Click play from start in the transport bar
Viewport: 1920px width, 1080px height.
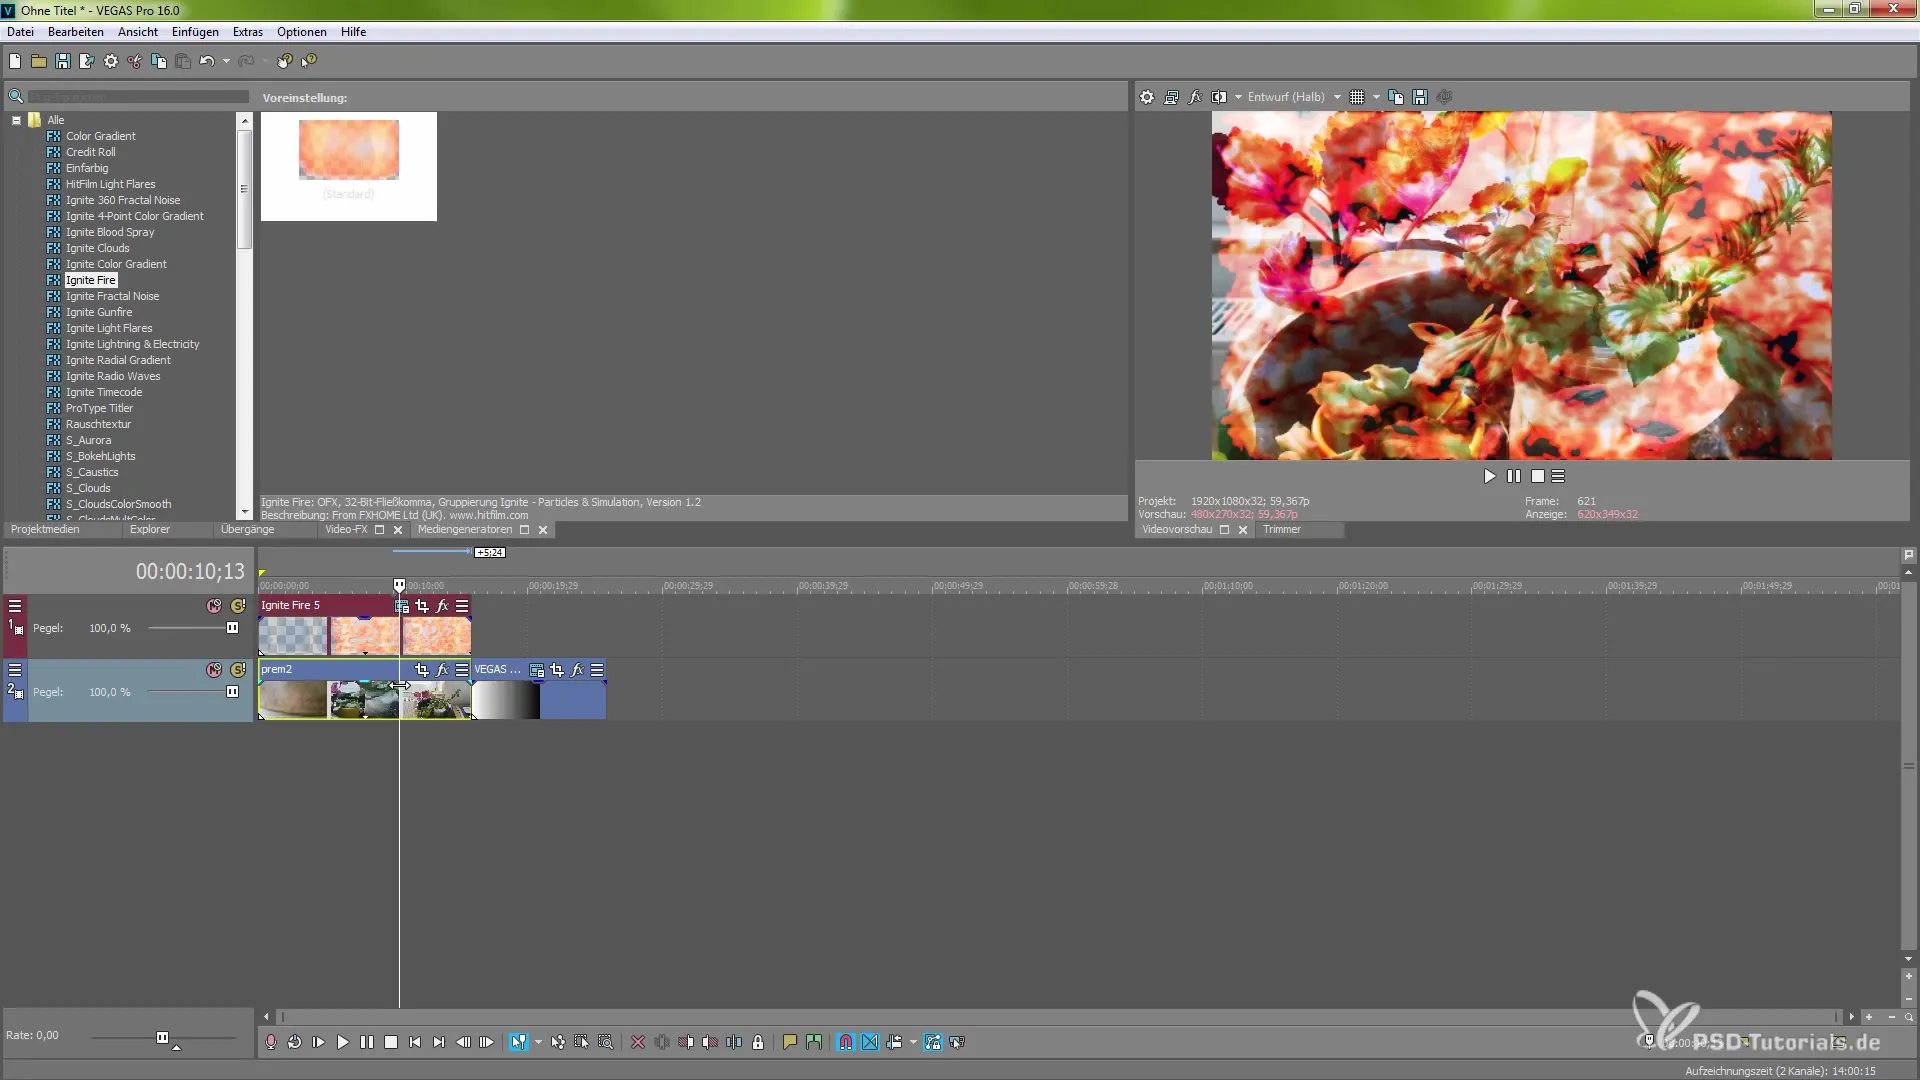pyautogui.click(x=318, y=1042)
